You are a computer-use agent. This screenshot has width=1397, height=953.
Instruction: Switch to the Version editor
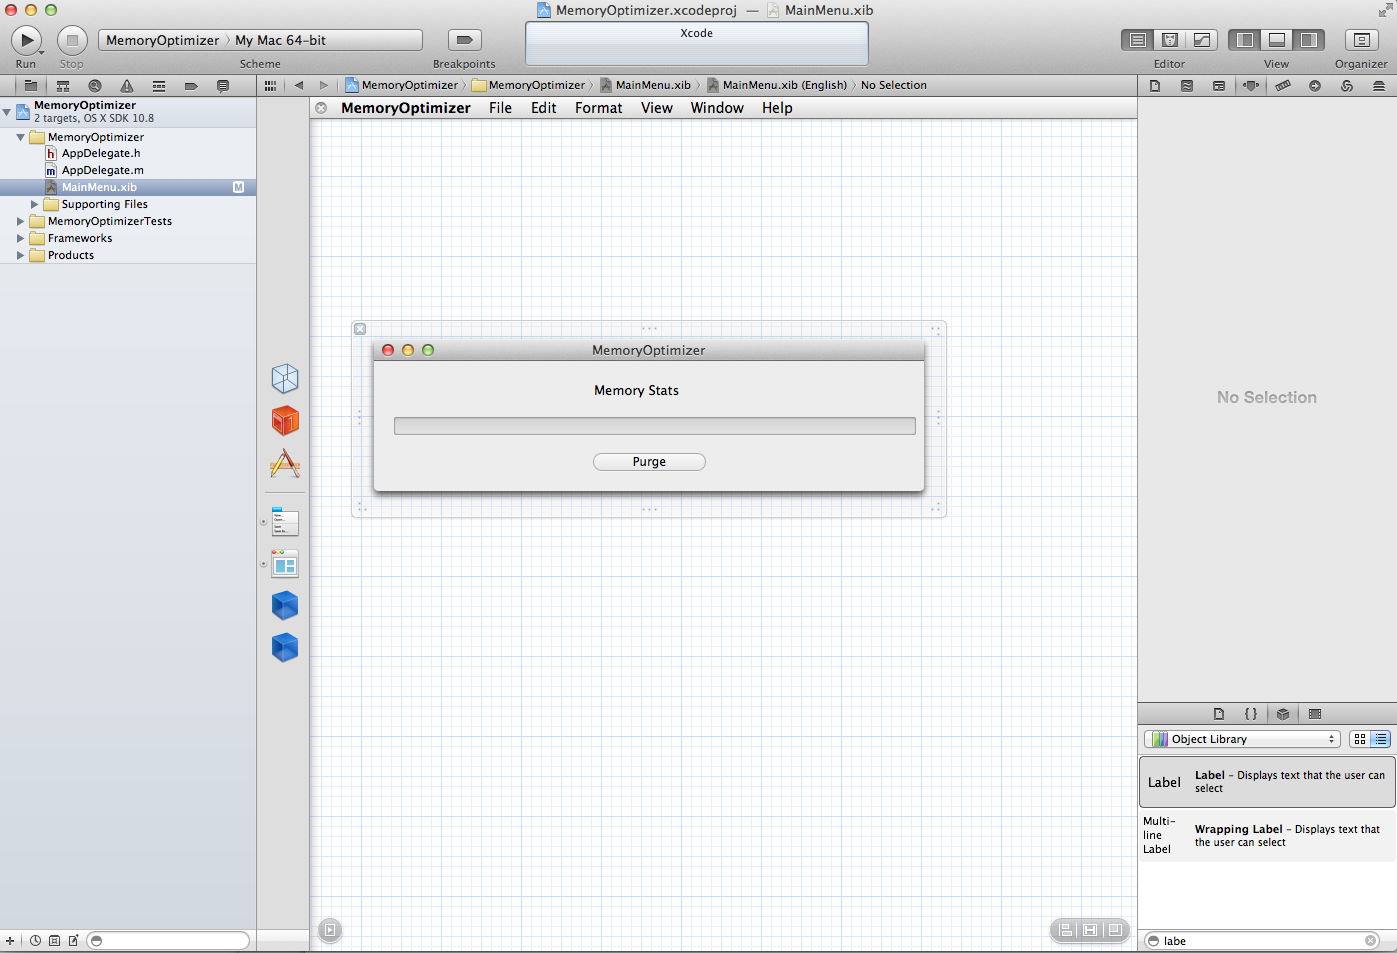(x=1202, y=40)
